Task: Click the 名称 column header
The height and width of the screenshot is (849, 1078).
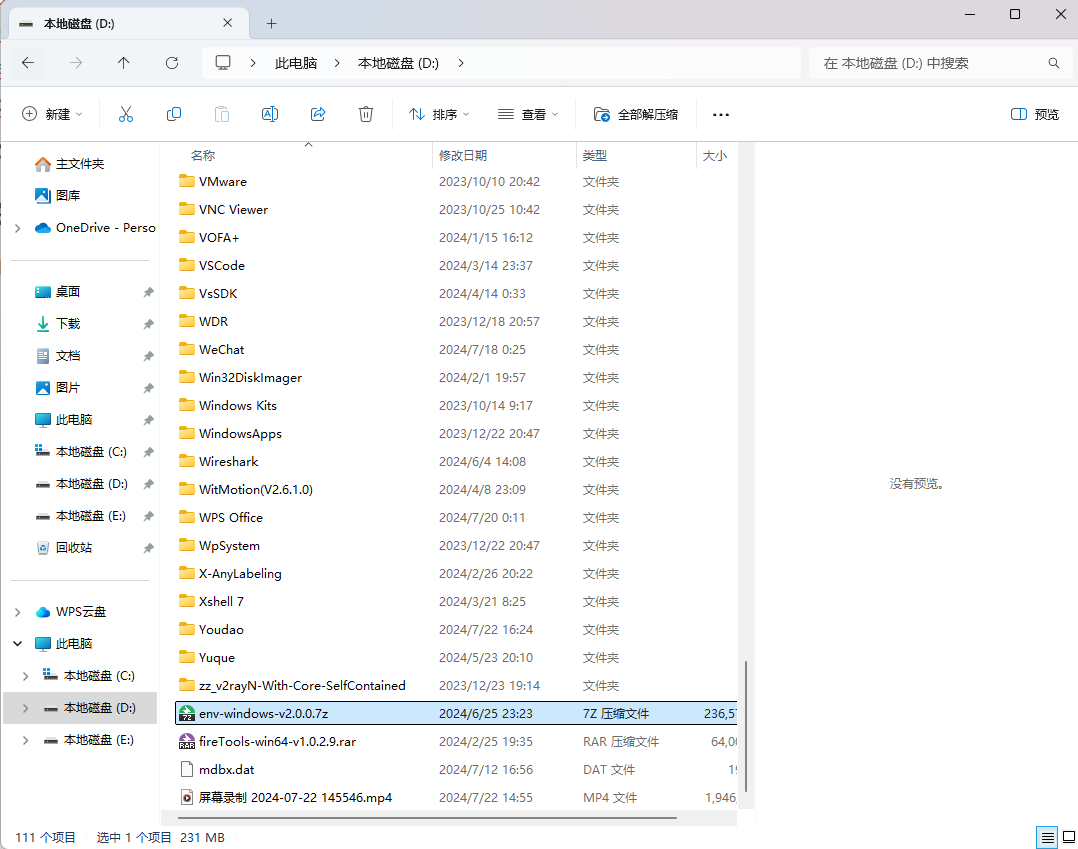Action: point(203,155)
